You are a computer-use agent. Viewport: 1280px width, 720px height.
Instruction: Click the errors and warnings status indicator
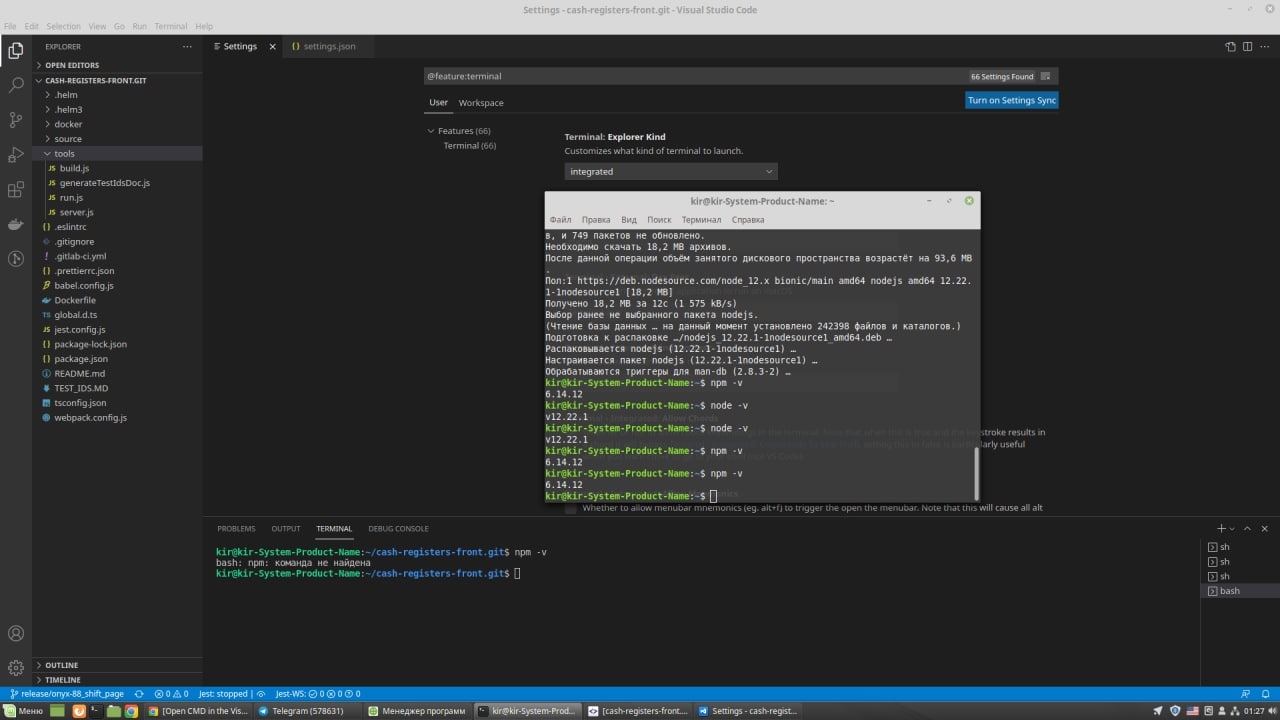(171, 694)
